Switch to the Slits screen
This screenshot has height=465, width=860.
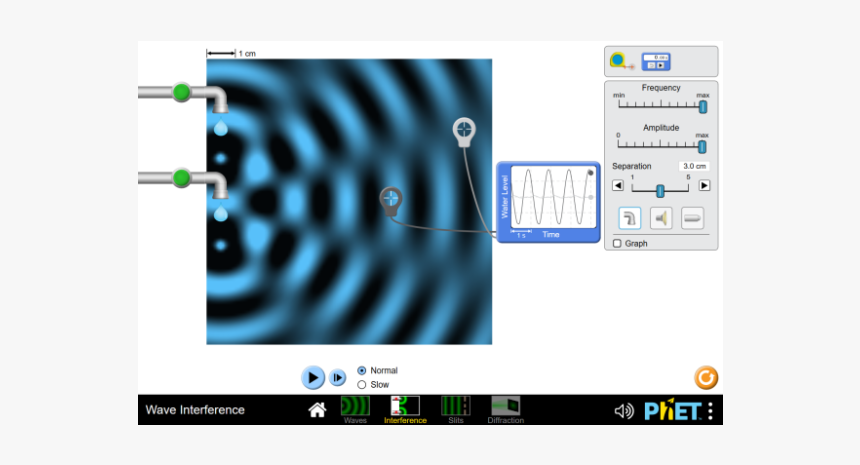tap(455, 410)
